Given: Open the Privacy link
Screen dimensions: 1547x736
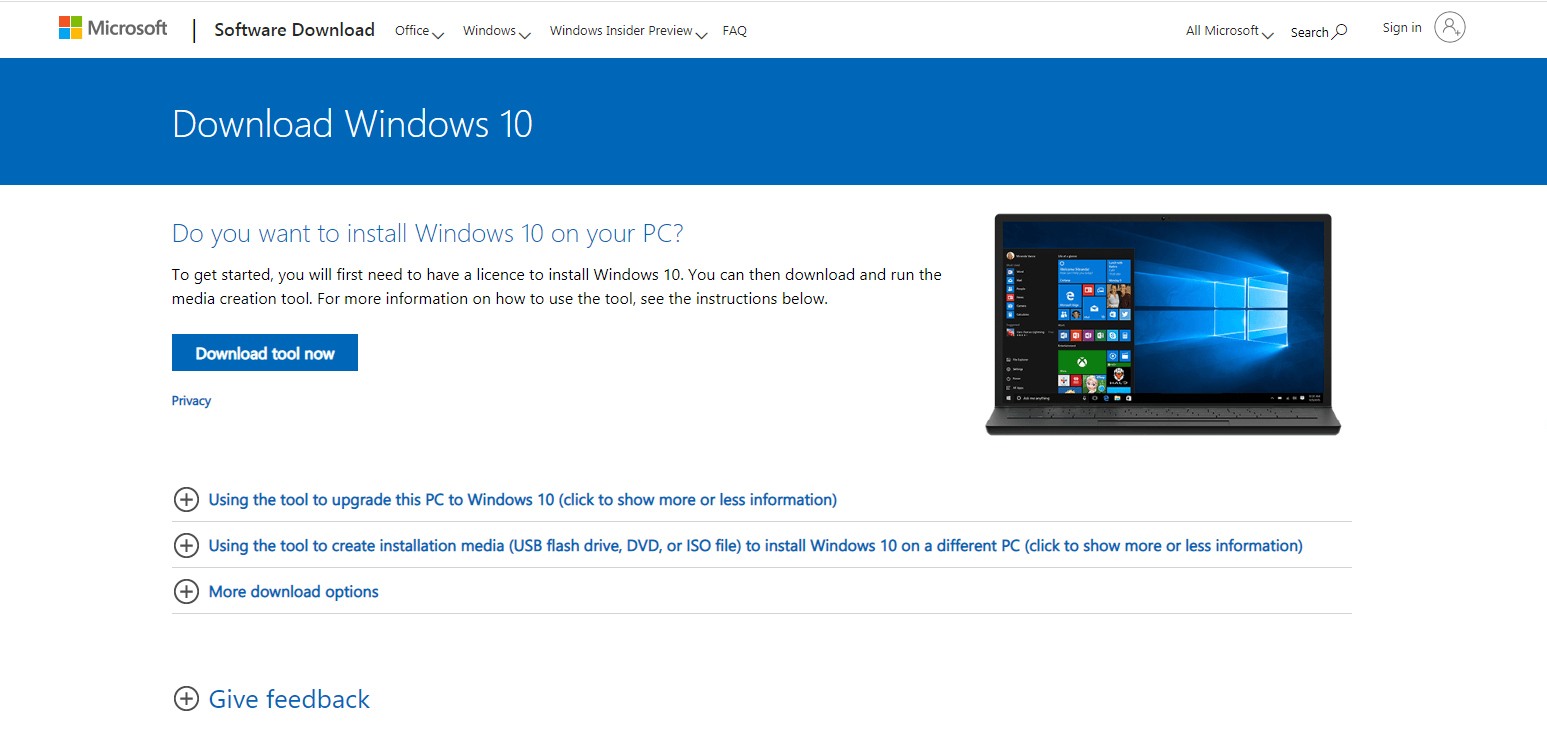Looking at the screenshot, I should point(191,401).
